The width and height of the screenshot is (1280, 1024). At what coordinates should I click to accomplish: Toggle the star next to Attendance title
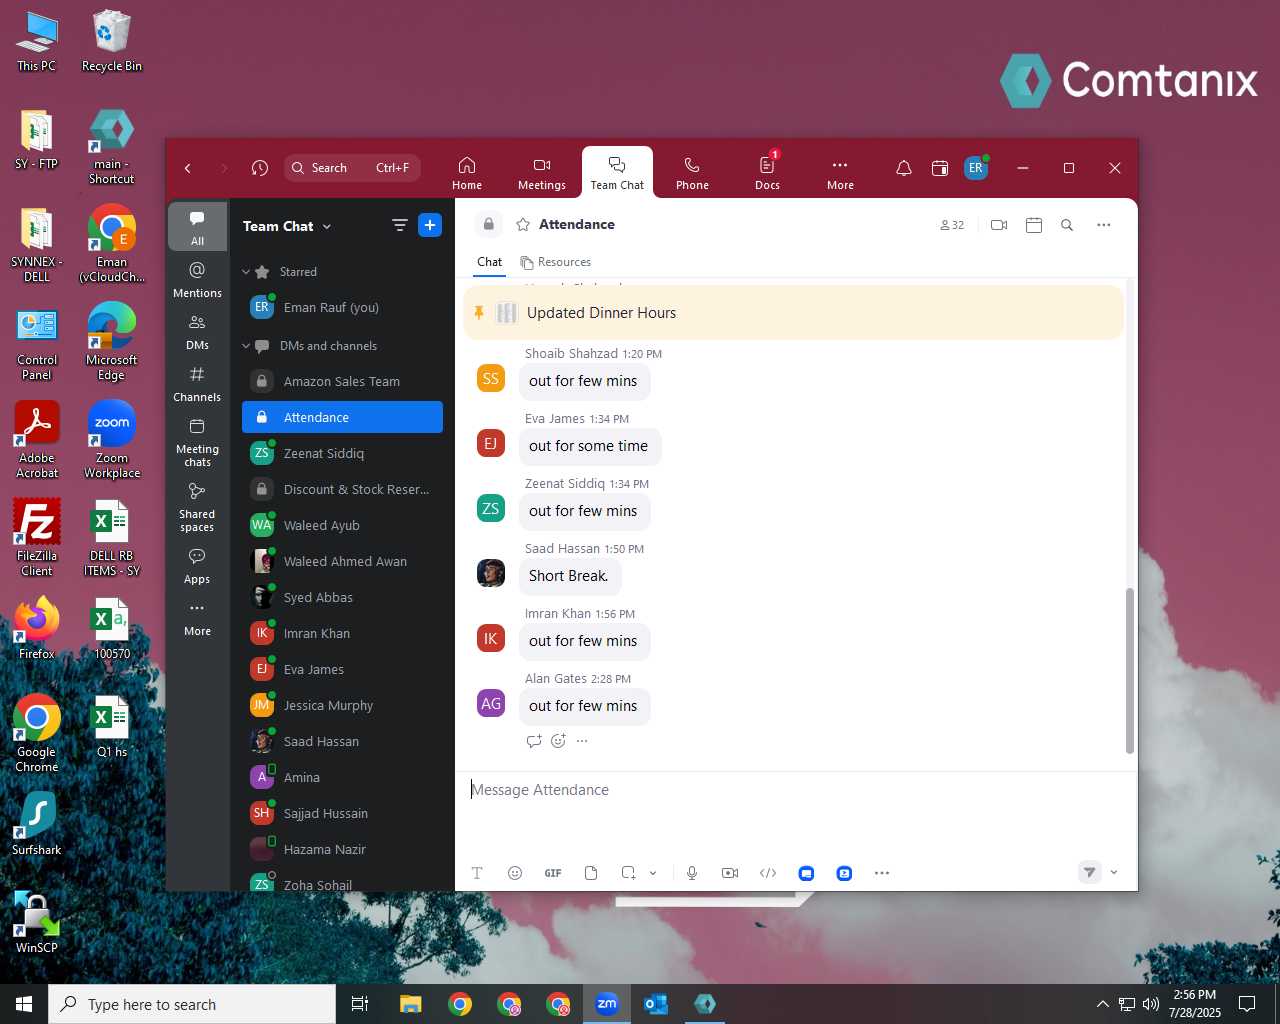522,225
